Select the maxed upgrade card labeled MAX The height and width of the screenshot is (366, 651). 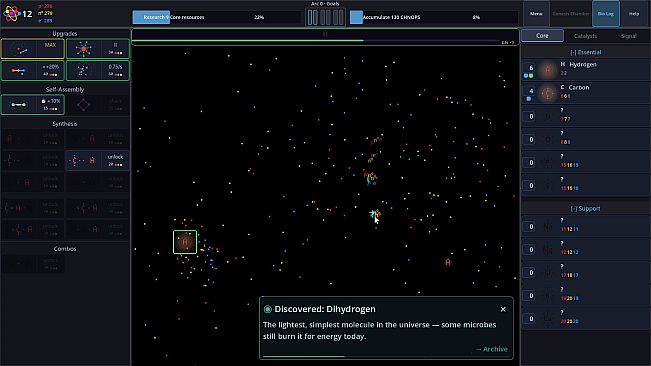33,49
